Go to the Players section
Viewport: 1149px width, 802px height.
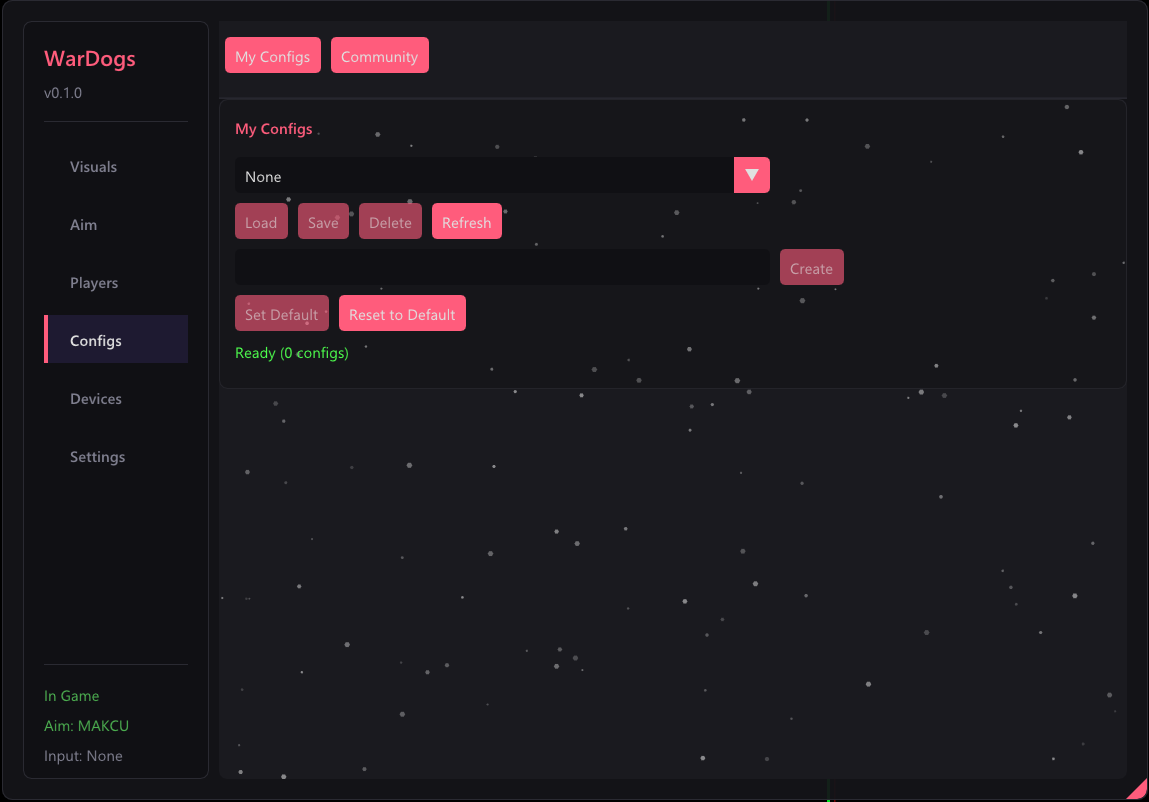click(x=116, y=282)
